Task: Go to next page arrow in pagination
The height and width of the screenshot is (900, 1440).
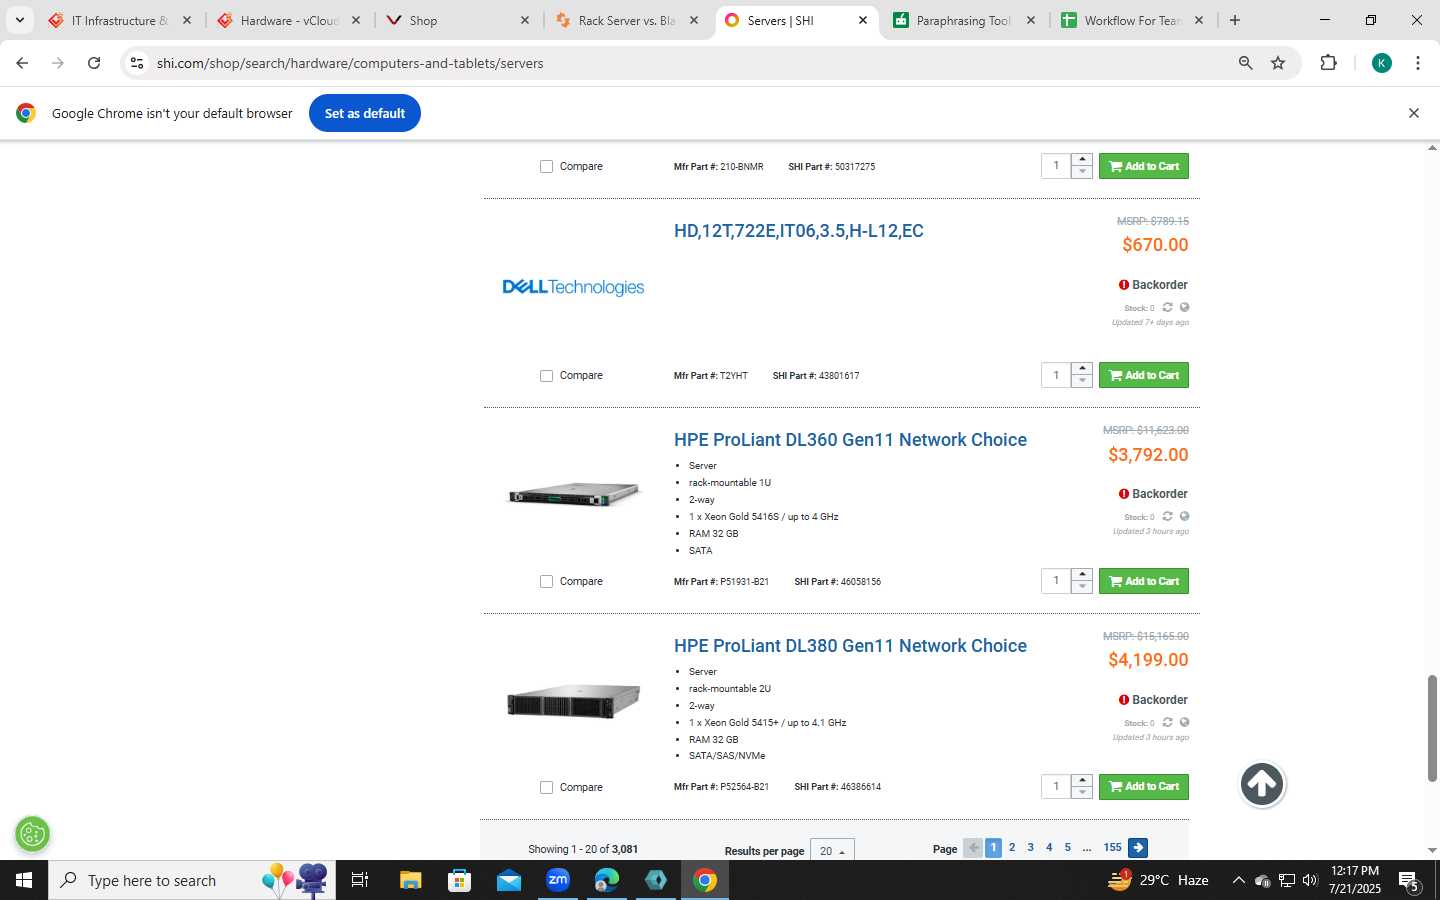Action: tap(1138, 848)
